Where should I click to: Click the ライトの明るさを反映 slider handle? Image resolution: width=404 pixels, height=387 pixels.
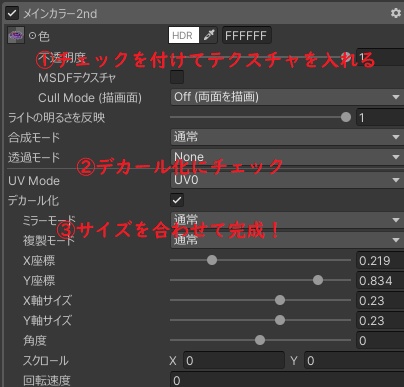(x=346, y=117)
